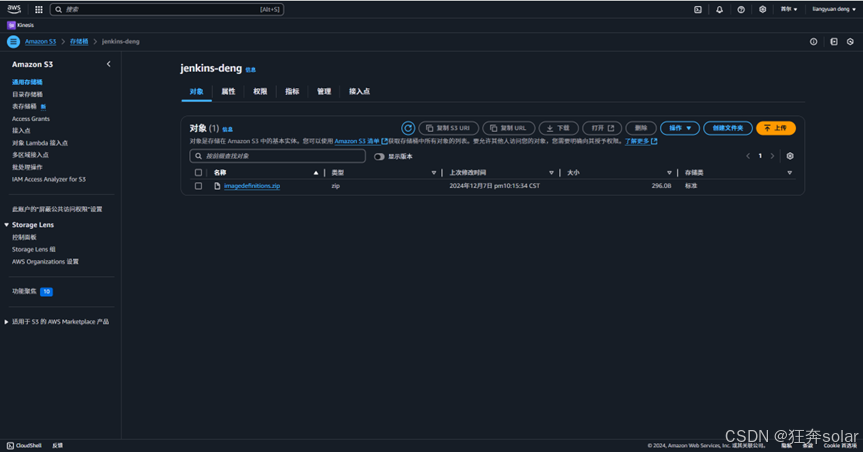Click the panel icon beside the info icon

(x=834, y=41)
